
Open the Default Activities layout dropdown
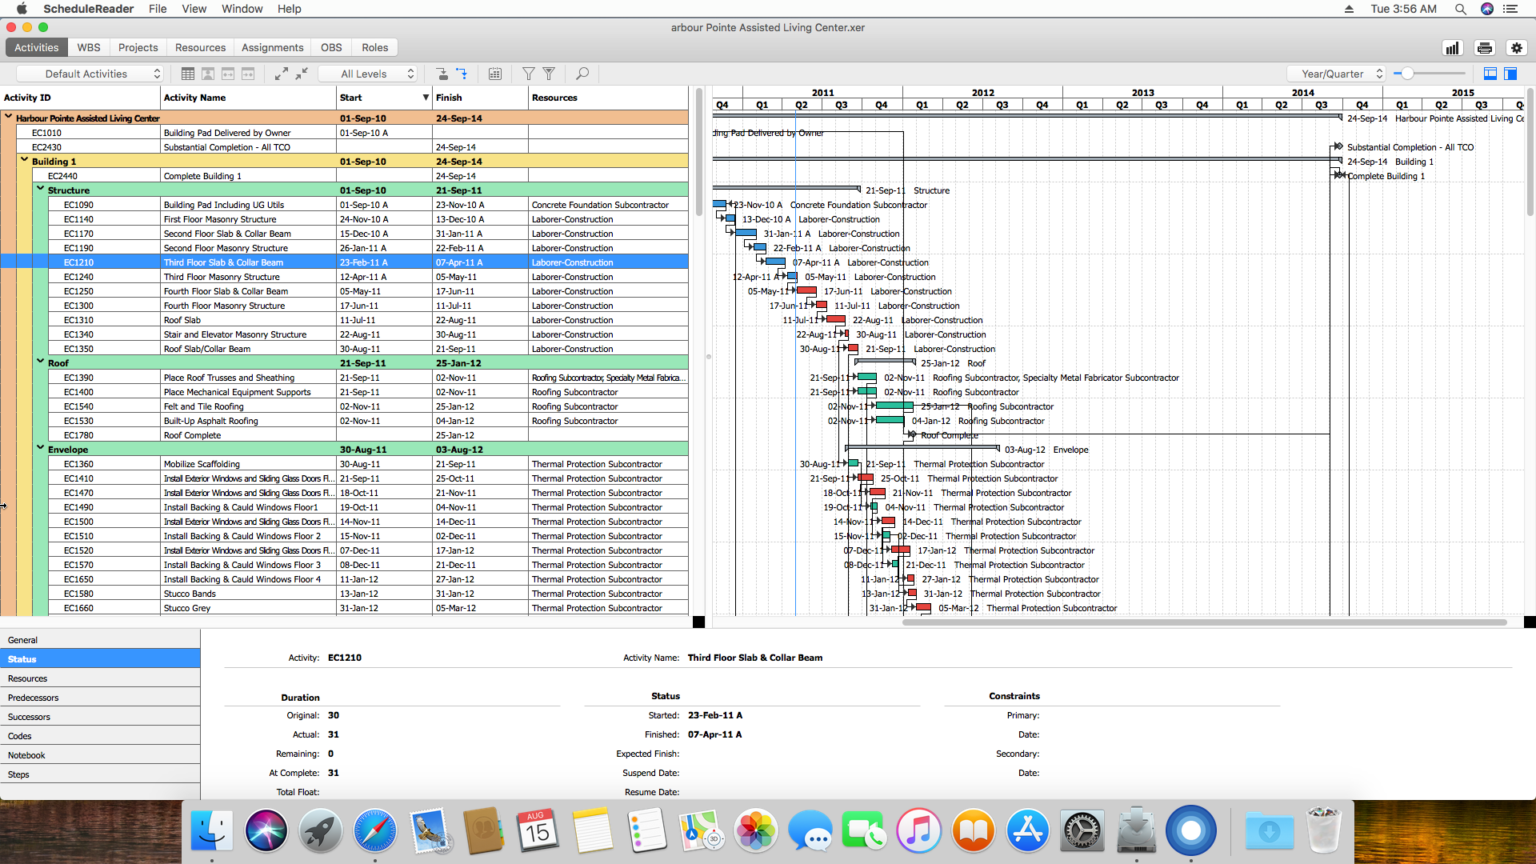[88, 73]
